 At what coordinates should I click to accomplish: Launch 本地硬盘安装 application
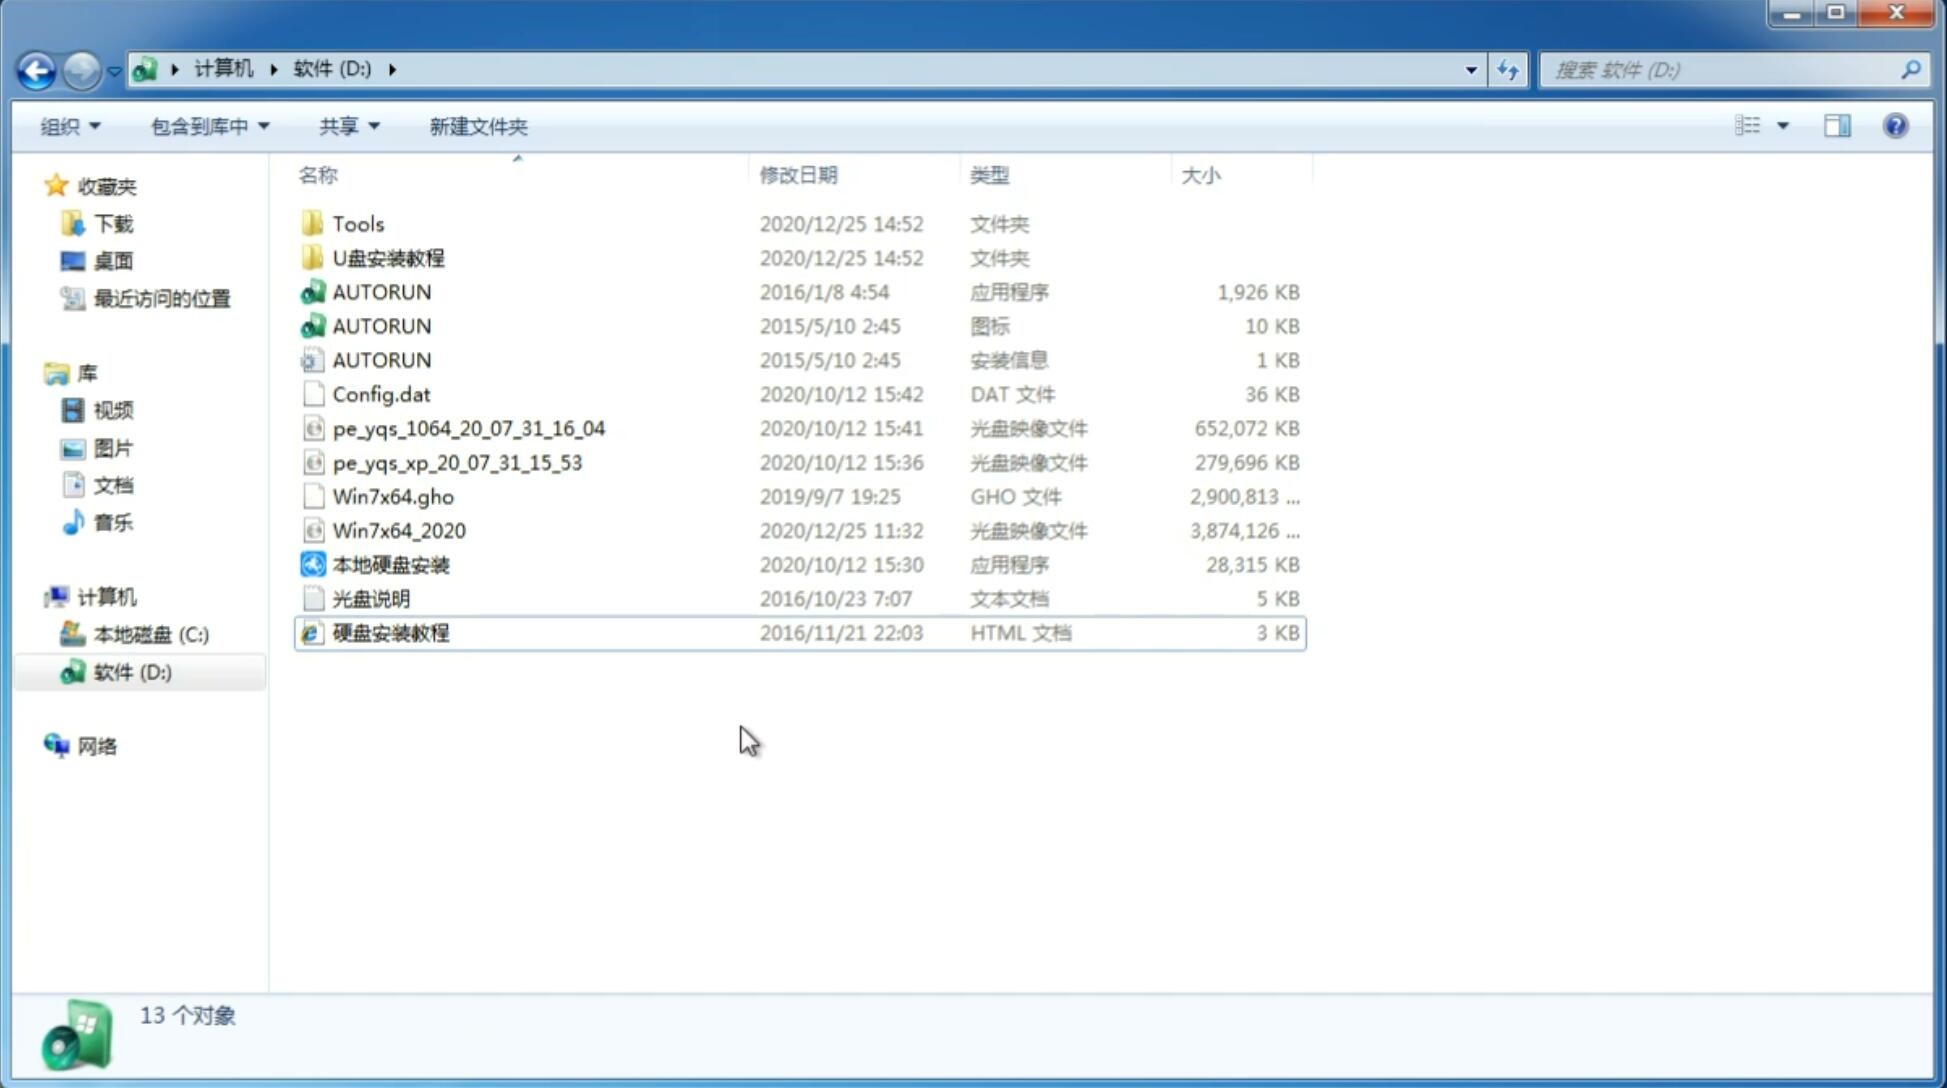point(390,564)
